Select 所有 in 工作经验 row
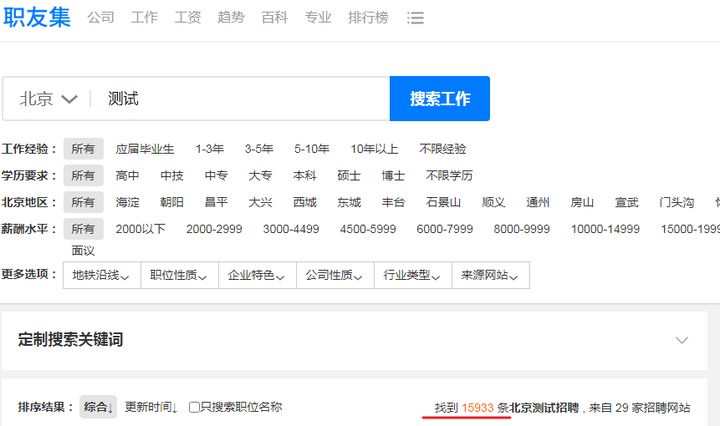The image size is (720, 426). point(83,149)
